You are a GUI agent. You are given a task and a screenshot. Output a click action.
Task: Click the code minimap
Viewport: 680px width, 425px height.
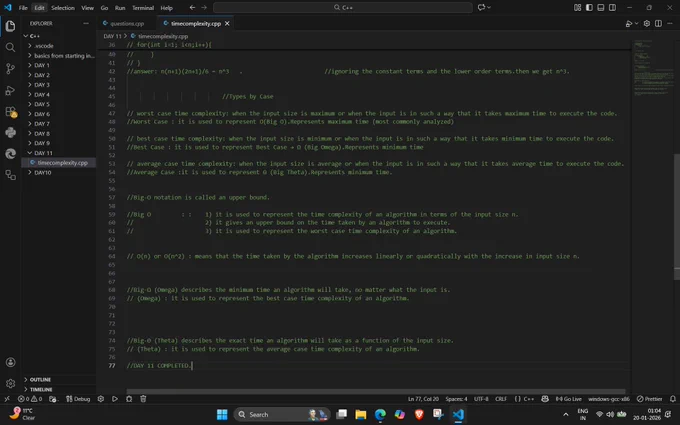point(652,67)
